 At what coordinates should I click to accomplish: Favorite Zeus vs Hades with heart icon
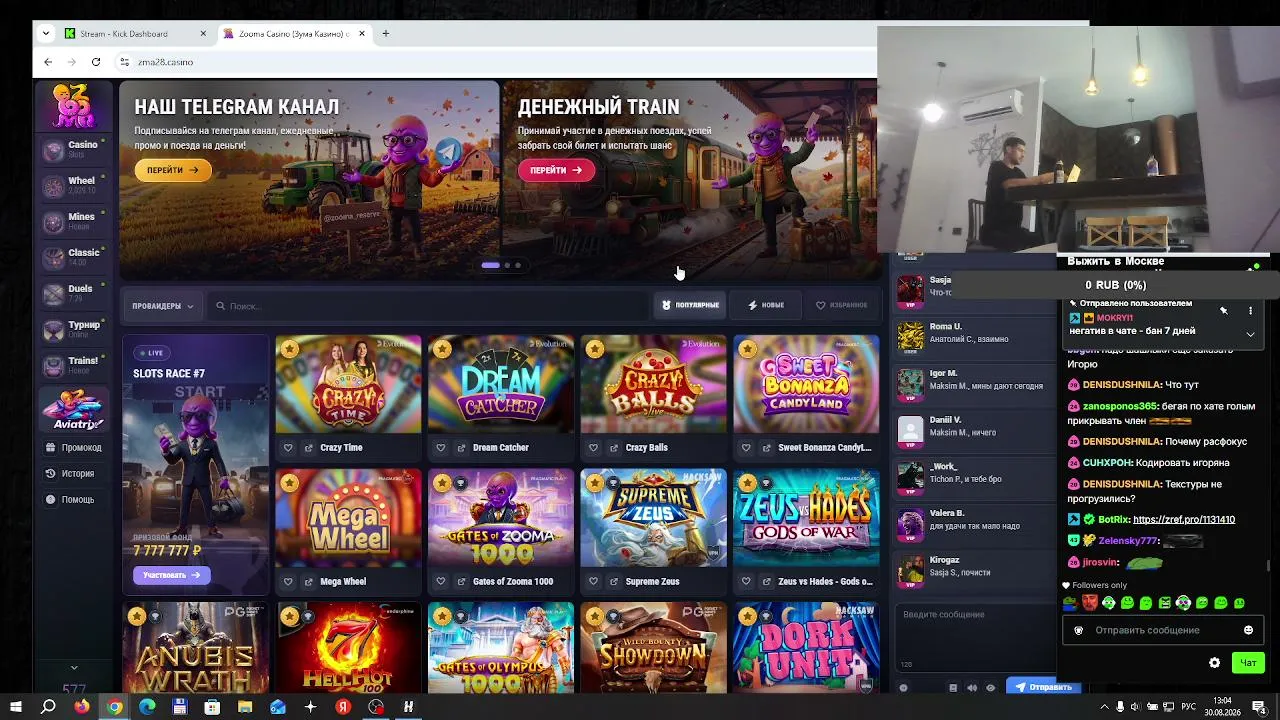point(747,582)
